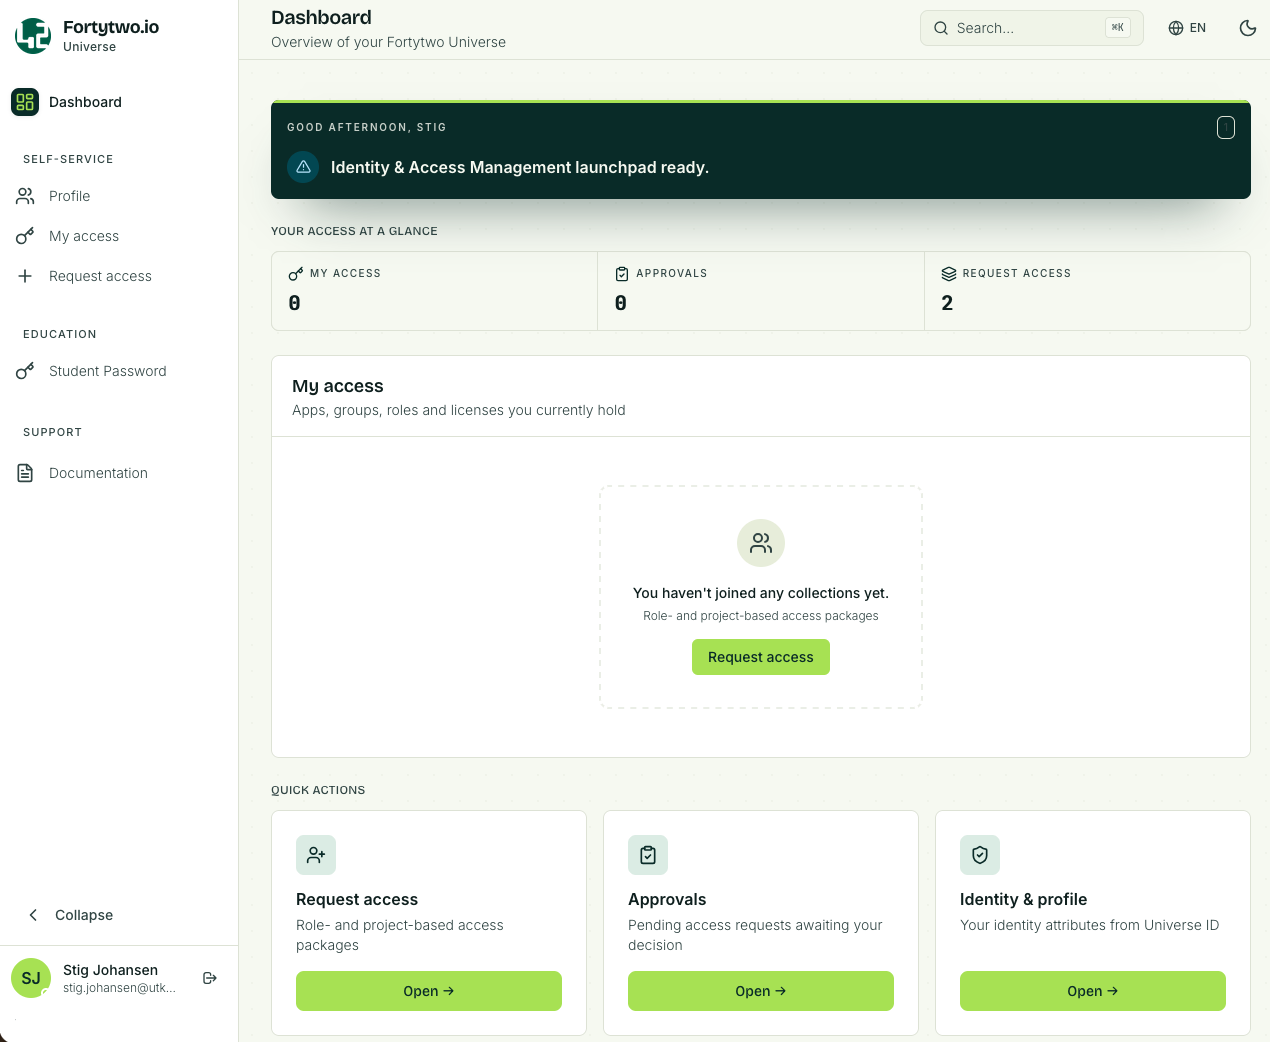Open the Approvals quick action

pos(761,991)
